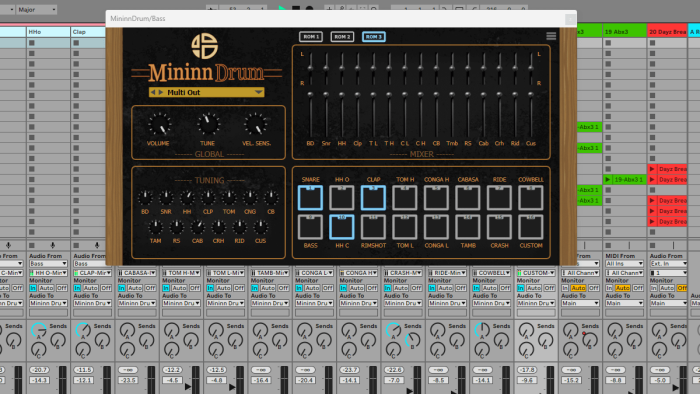This screenshot has width=700, height=394.
Task: Hit the CONGA H pad
Action: tap(436, 198)
